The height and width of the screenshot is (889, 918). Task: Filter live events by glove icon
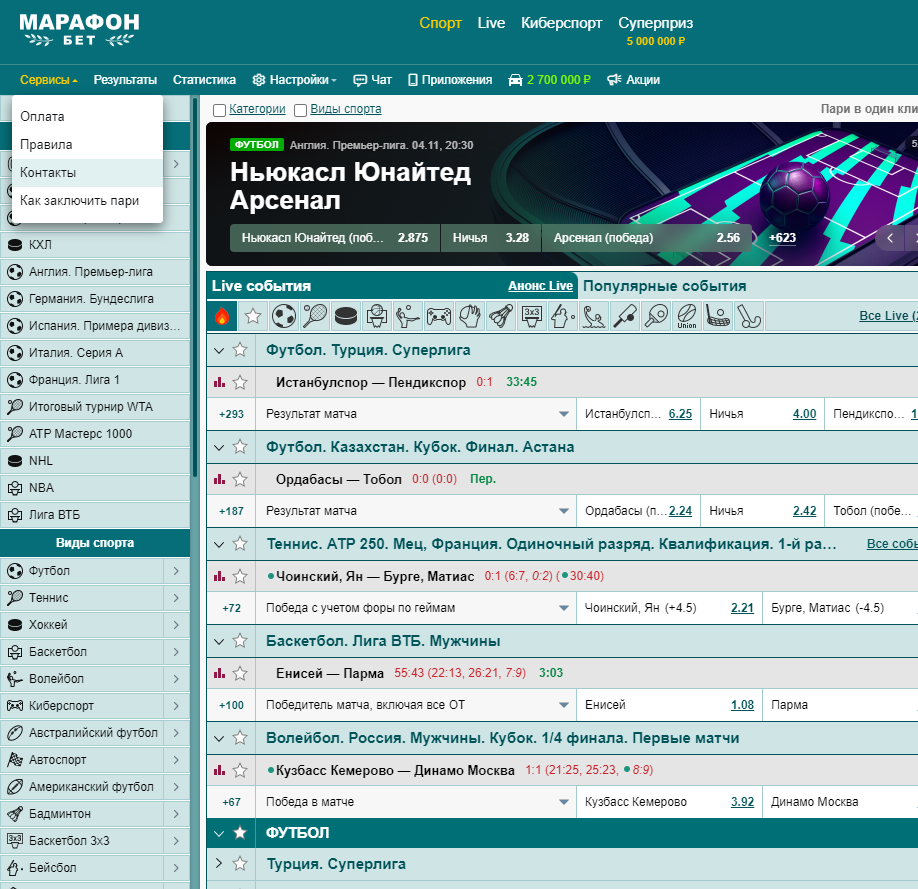470,316
